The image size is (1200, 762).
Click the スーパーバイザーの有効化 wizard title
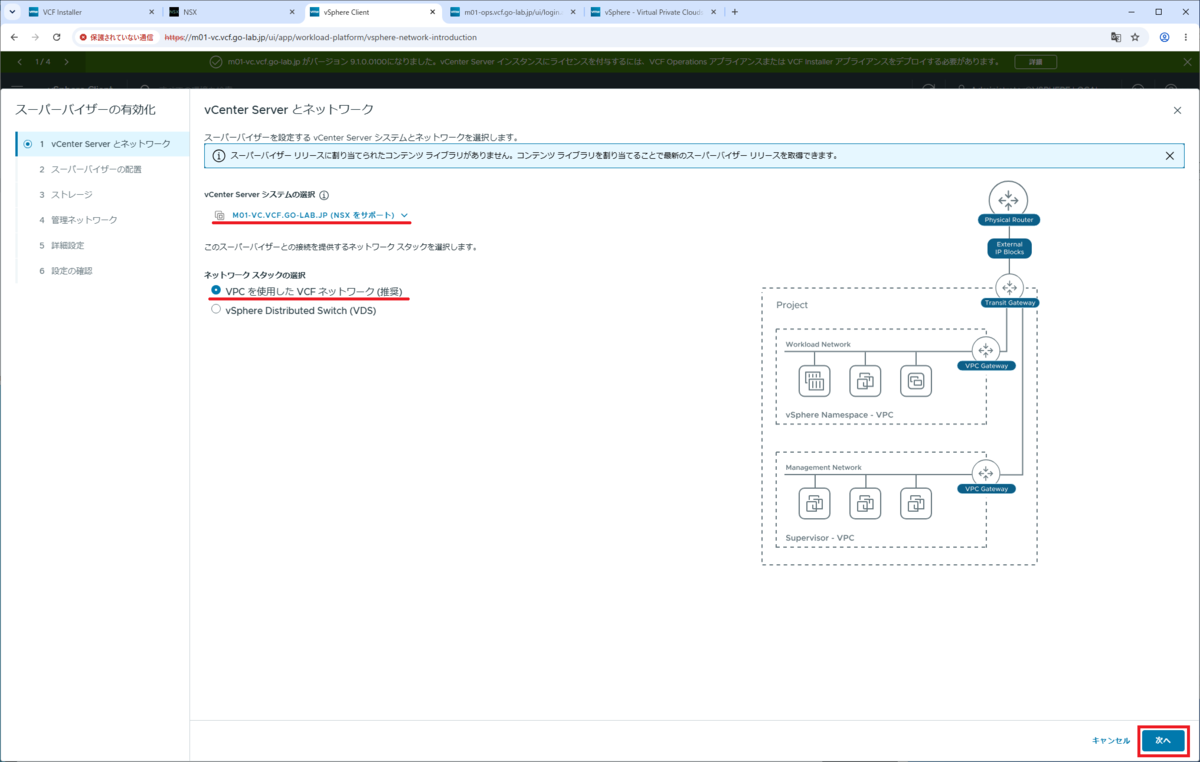tap(85, 109)
